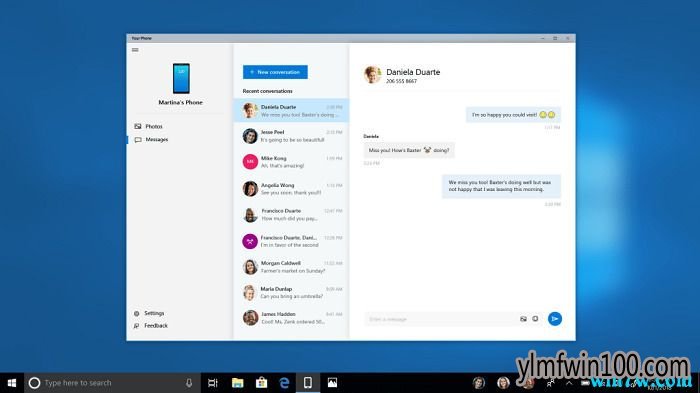The width and height of the screenshot is (700, 393).
Task: Open Francisco Duarte 'How much did you pay' conversation
Action: pos(292,214)
